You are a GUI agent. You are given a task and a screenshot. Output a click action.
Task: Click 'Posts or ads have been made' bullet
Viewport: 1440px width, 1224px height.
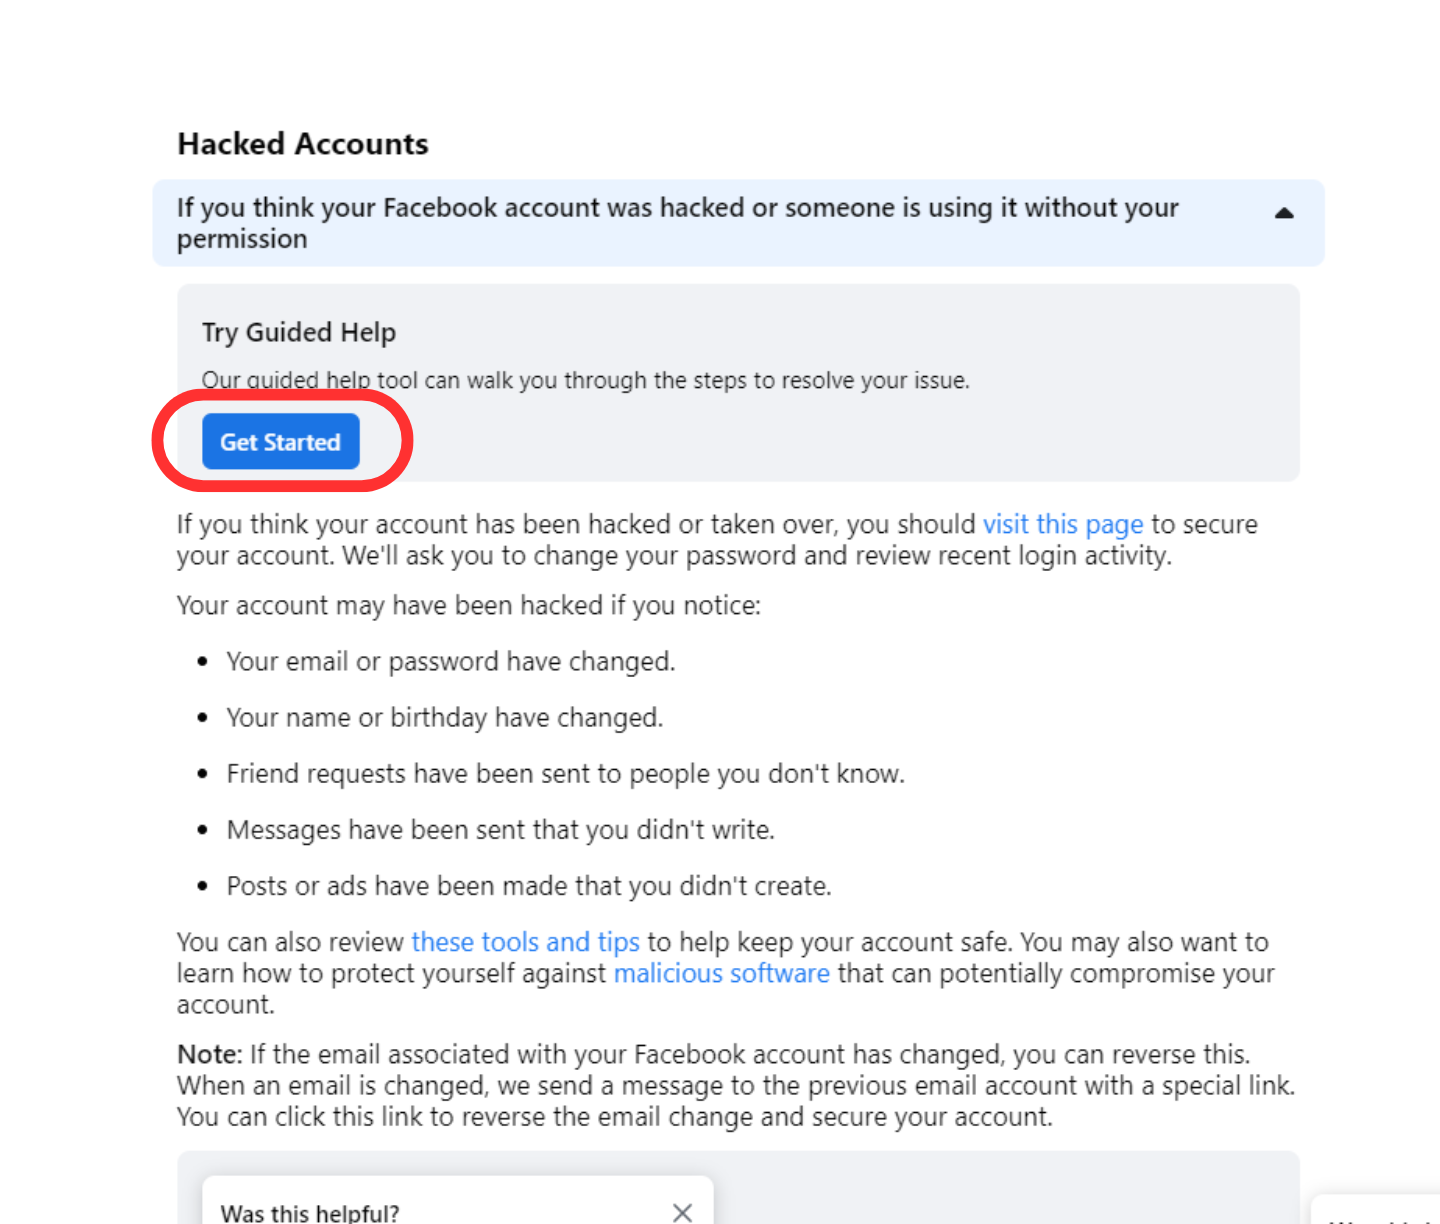[x=528, y=886]
